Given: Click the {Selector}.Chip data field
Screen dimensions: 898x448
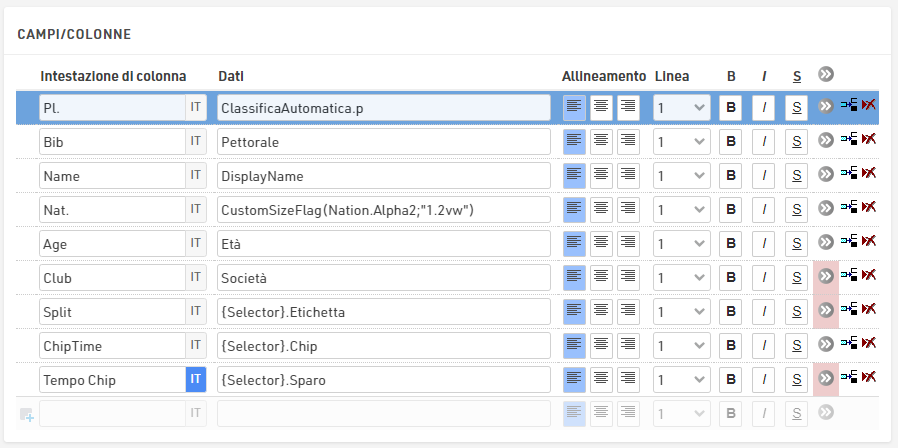Looking at the screenshot, I should [x=384, y=346].
